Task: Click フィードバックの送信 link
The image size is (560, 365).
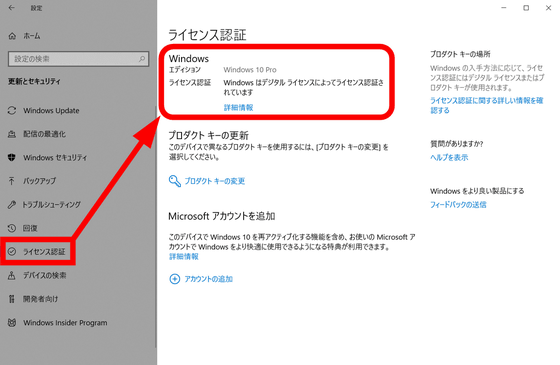Action: [458, 205]
